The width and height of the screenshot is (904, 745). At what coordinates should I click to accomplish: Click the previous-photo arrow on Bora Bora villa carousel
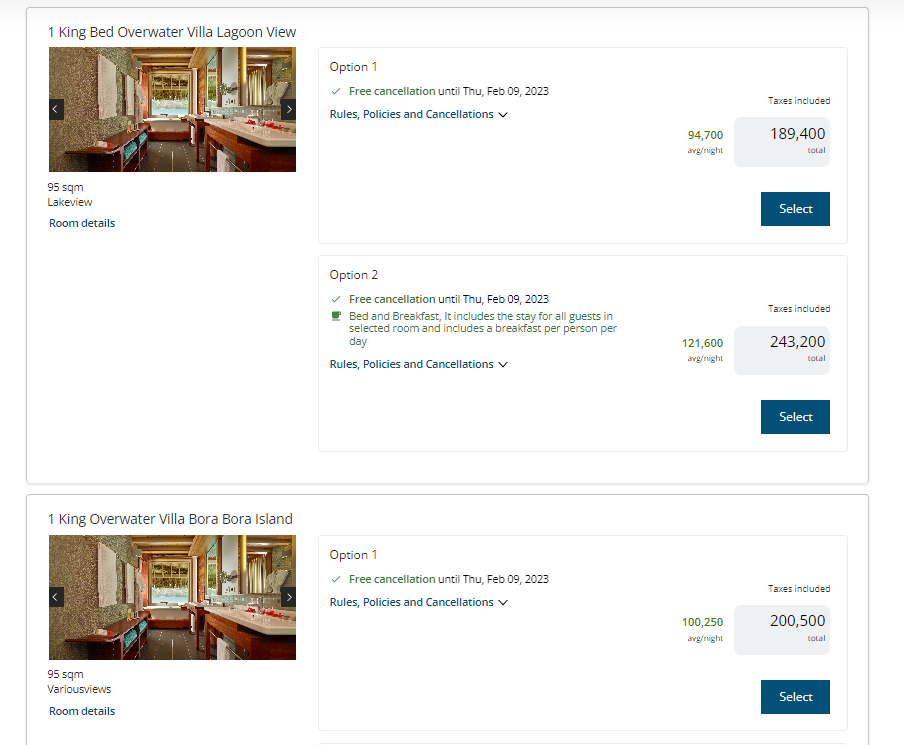point(55,597)
